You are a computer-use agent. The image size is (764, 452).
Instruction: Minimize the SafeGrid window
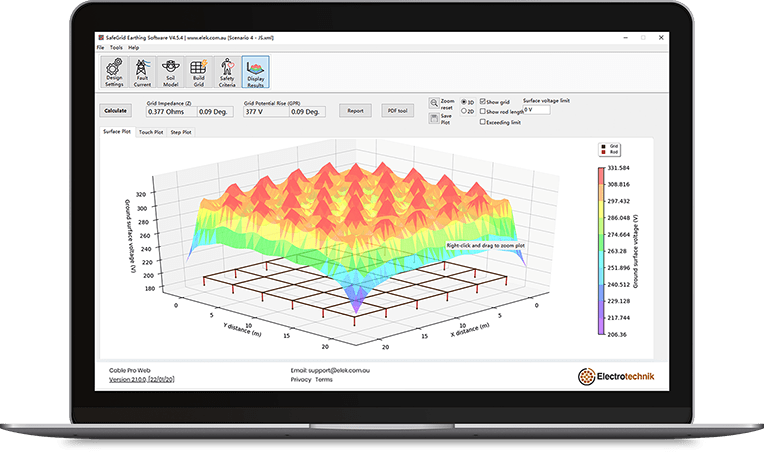626,38
